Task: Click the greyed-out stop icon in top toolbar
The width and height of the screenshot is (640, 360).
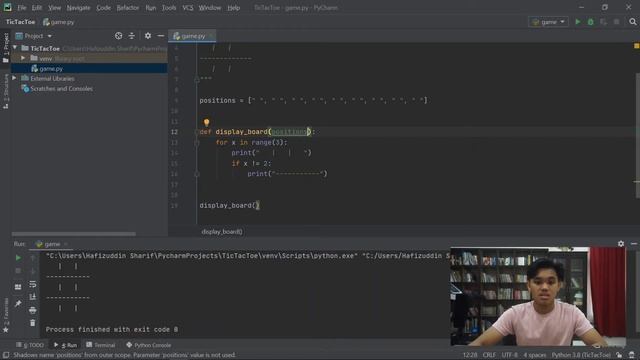Action: click(616, 22)
